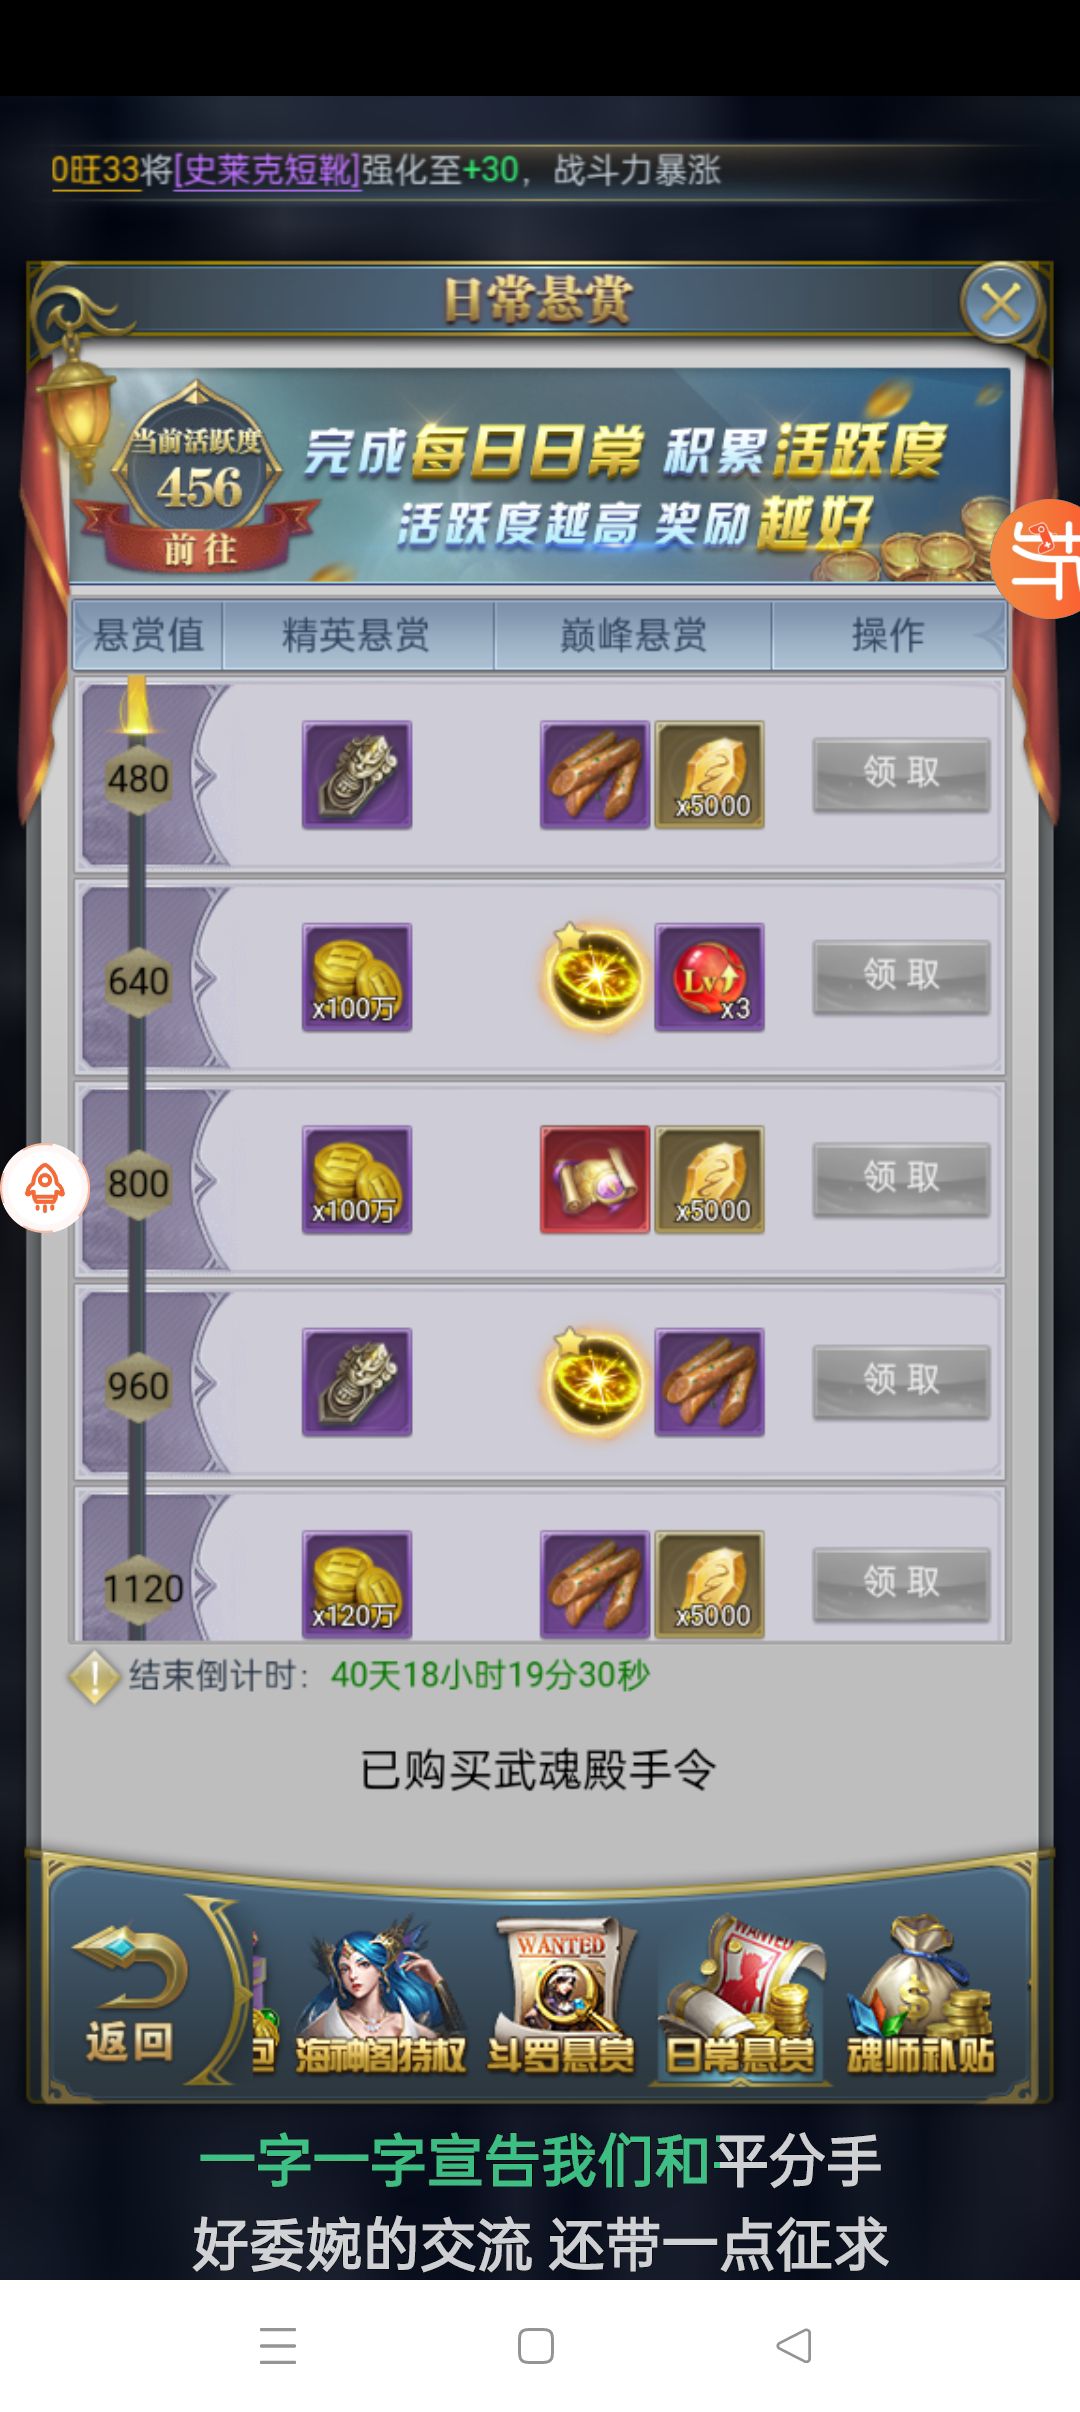Screen dimensions: 1080x2412
Task: Open the 史莱克短靴 item link in announcement
Action: click(x=266, y=170)
